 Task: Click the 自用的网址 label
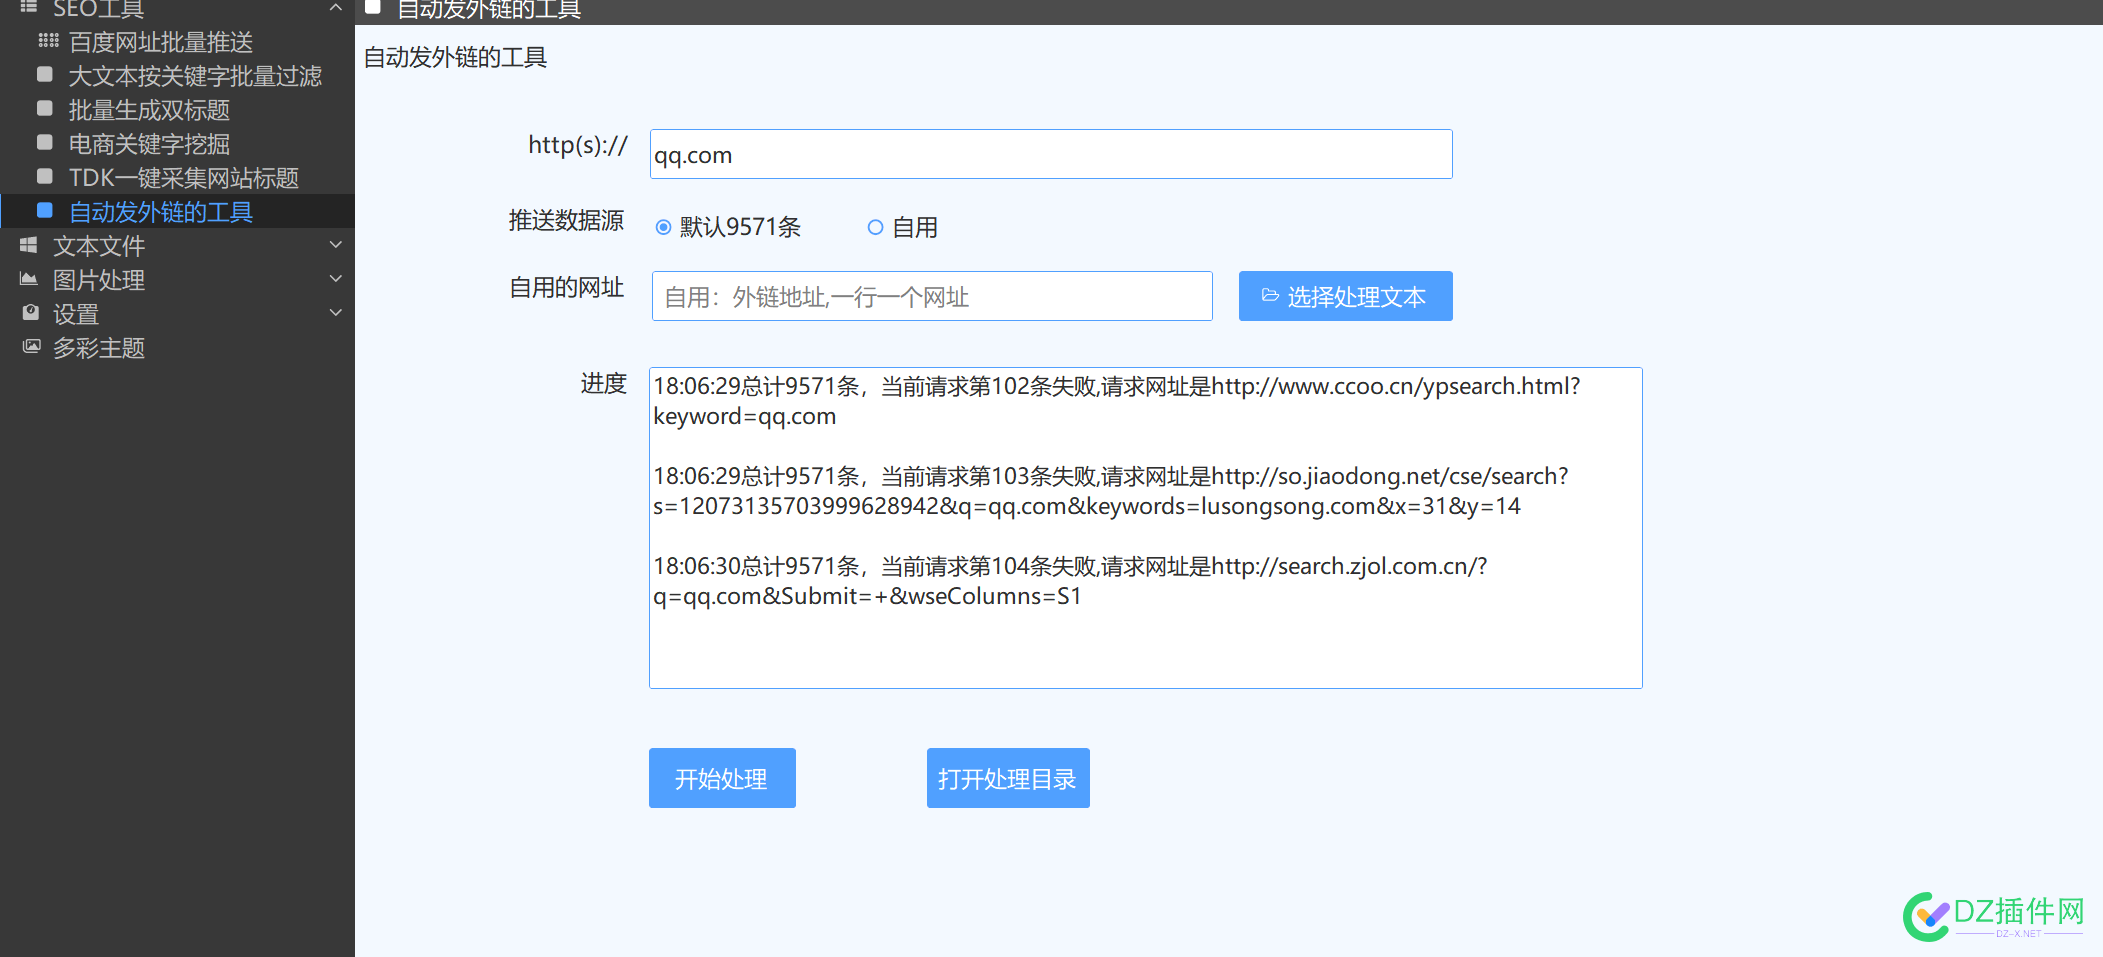(x=566, y=288)
